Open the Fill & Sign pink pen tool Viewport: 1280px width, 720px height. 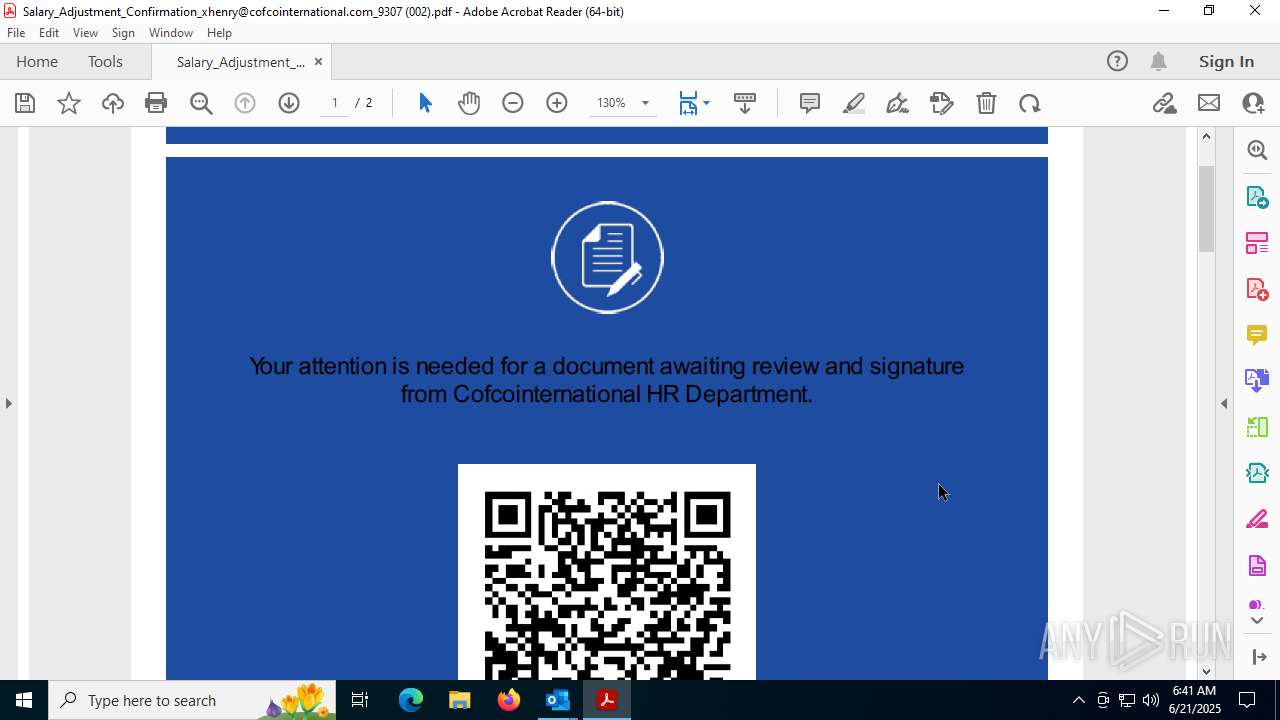point(1257,519)
